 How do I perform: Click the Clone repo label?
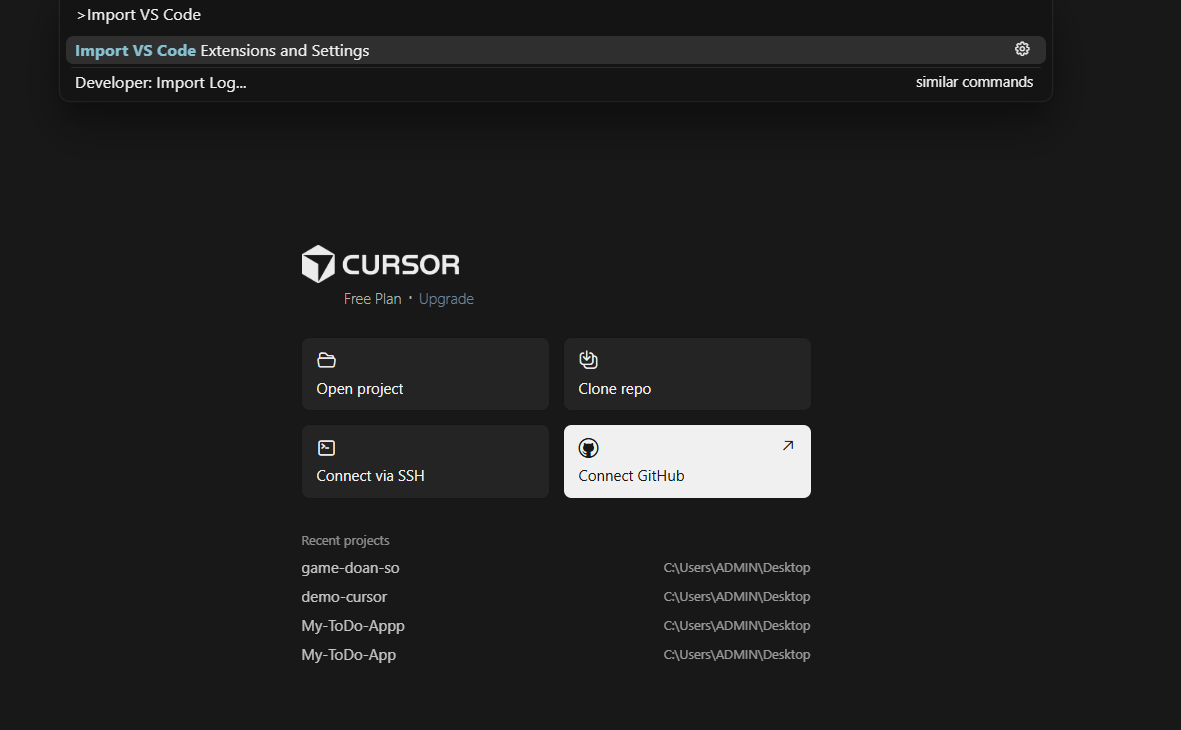point(615,389)
